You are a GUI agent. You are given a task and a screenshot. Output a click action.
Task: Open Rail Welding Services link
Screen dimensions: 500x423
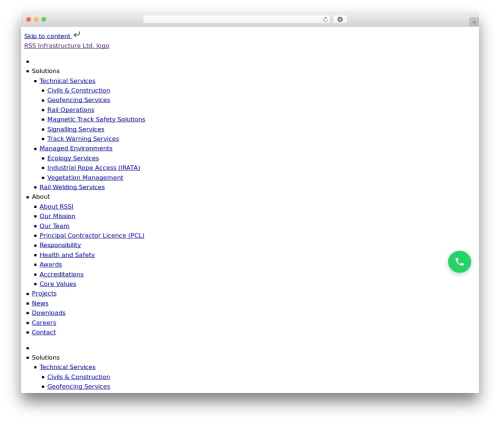[x=72, y=187]
